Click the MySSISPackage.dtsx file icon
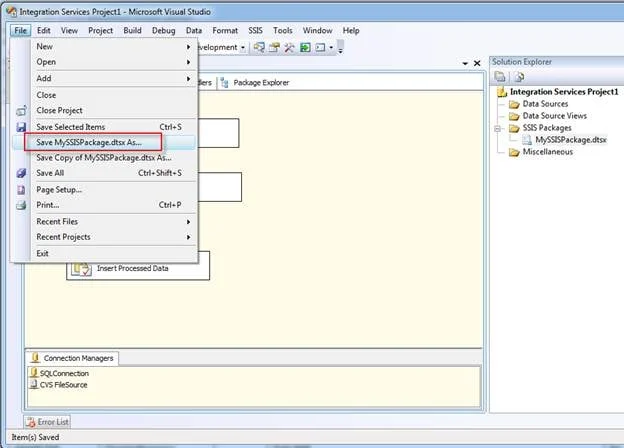Screen dimensions: 624x448 point(527,140)
